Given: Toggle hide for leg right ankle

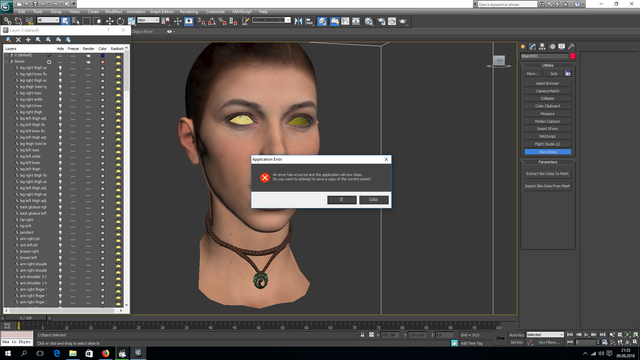Looking at the screenshot, I should click(x=60, y=100).
